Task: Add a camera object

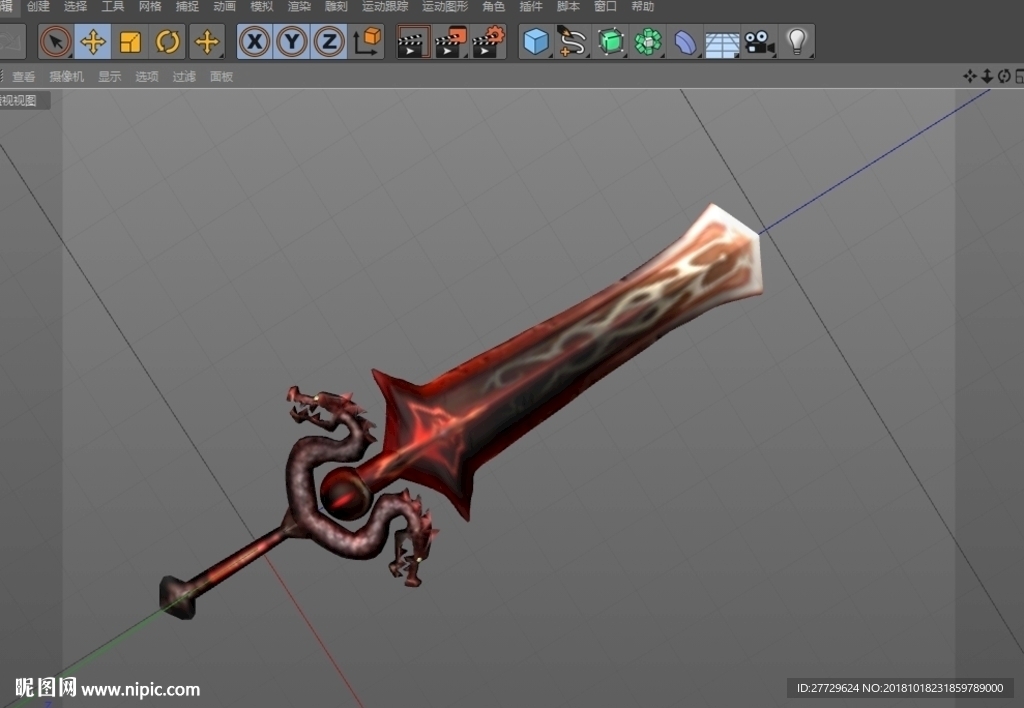Action: [x=760, y=42]
